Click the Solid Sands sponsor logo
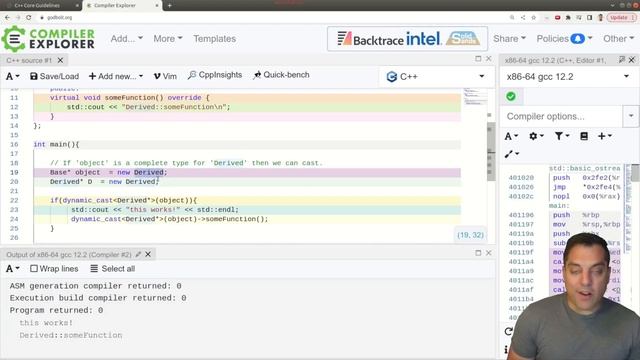The image size is (640, 360). point(463,39)
